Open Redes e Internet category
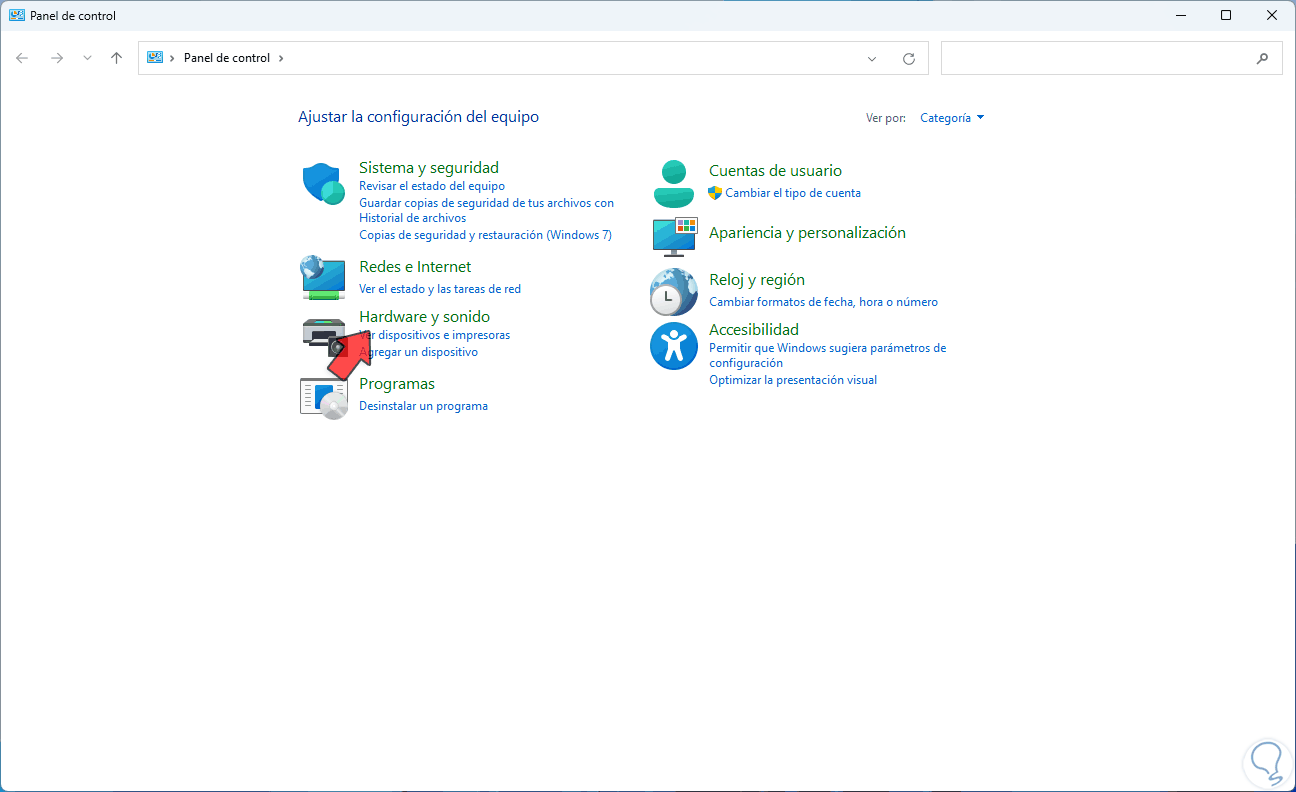1296x792 pixels. click(x=415, y=267)
